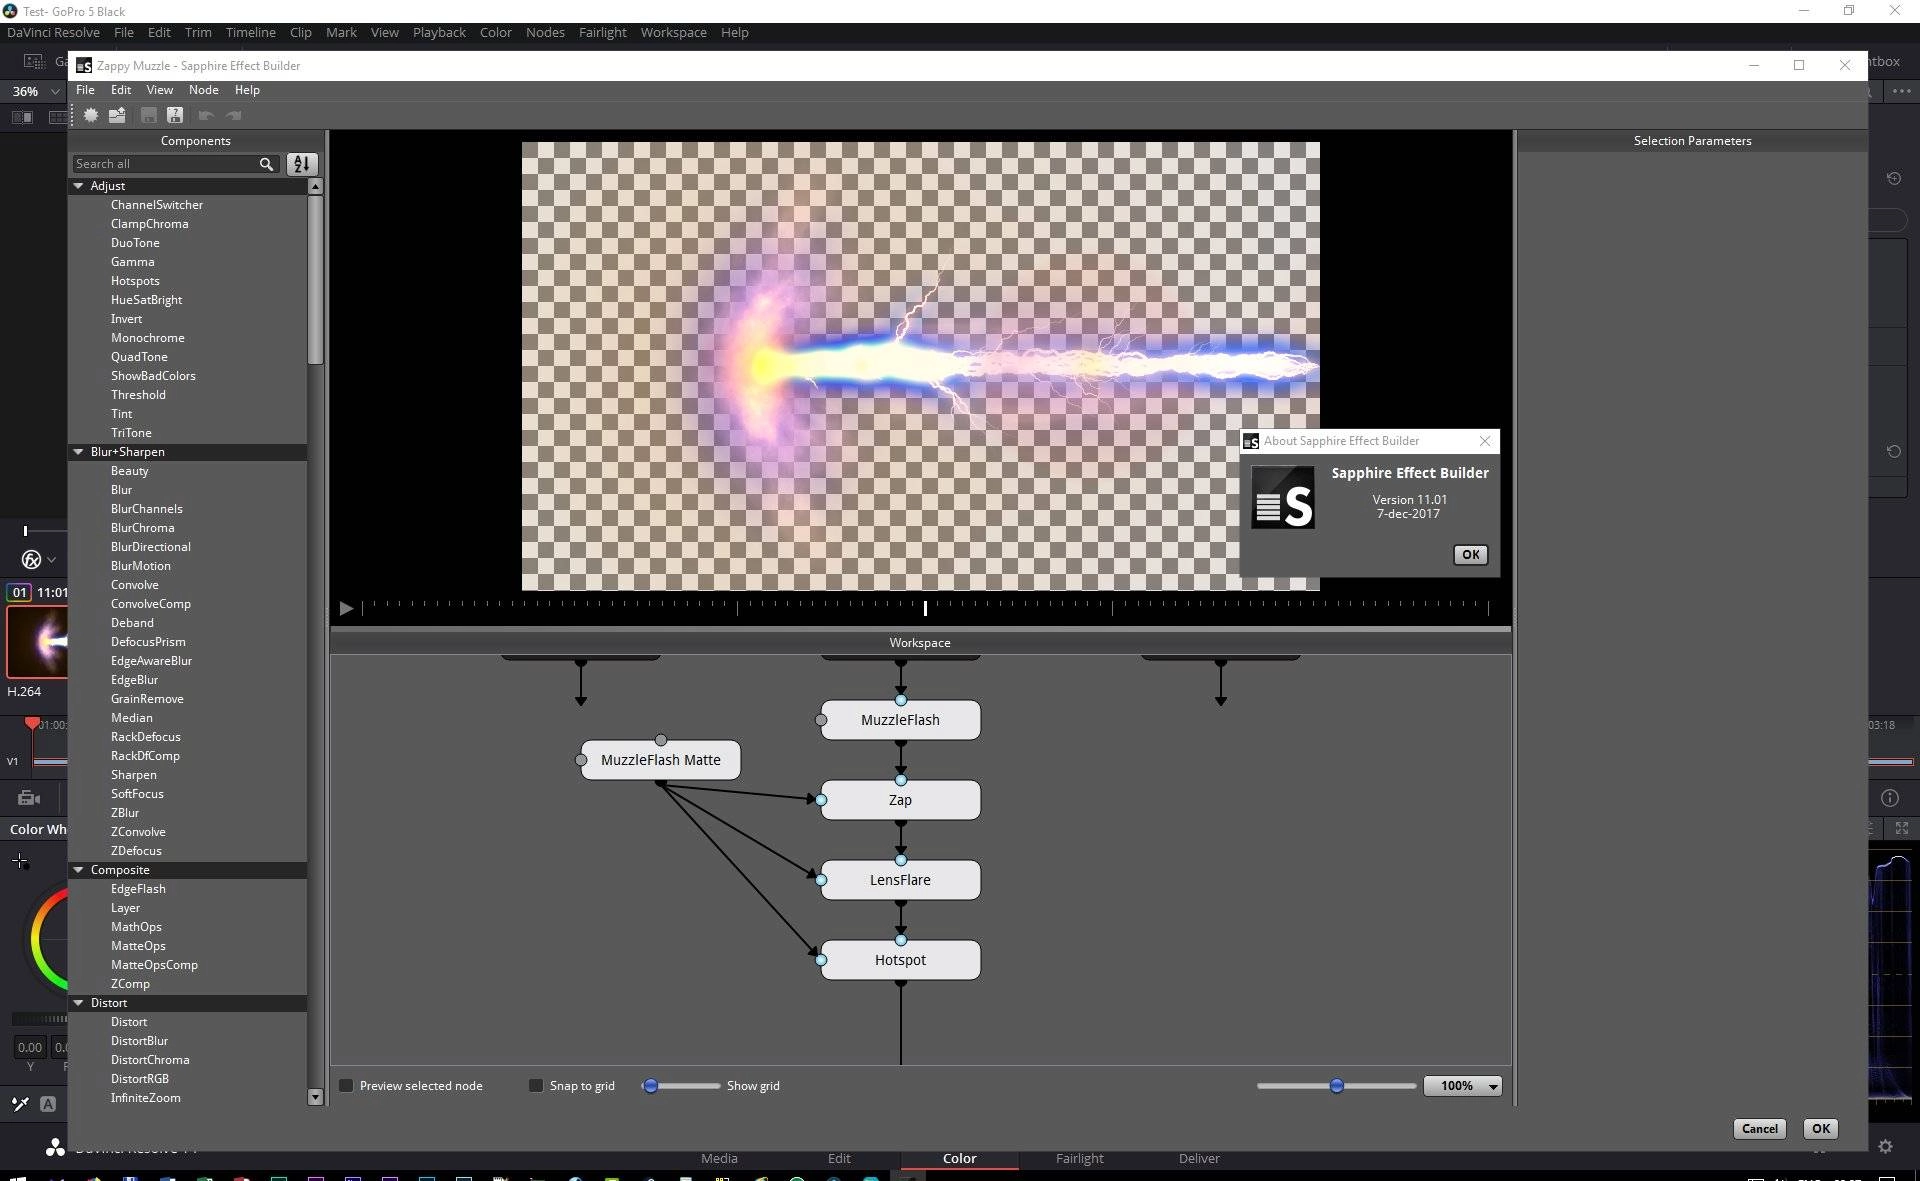This screenshot has width=1920, height=1181.
Task: Click the info icon in the Resolve panel
Action: tap(1890, 798)
